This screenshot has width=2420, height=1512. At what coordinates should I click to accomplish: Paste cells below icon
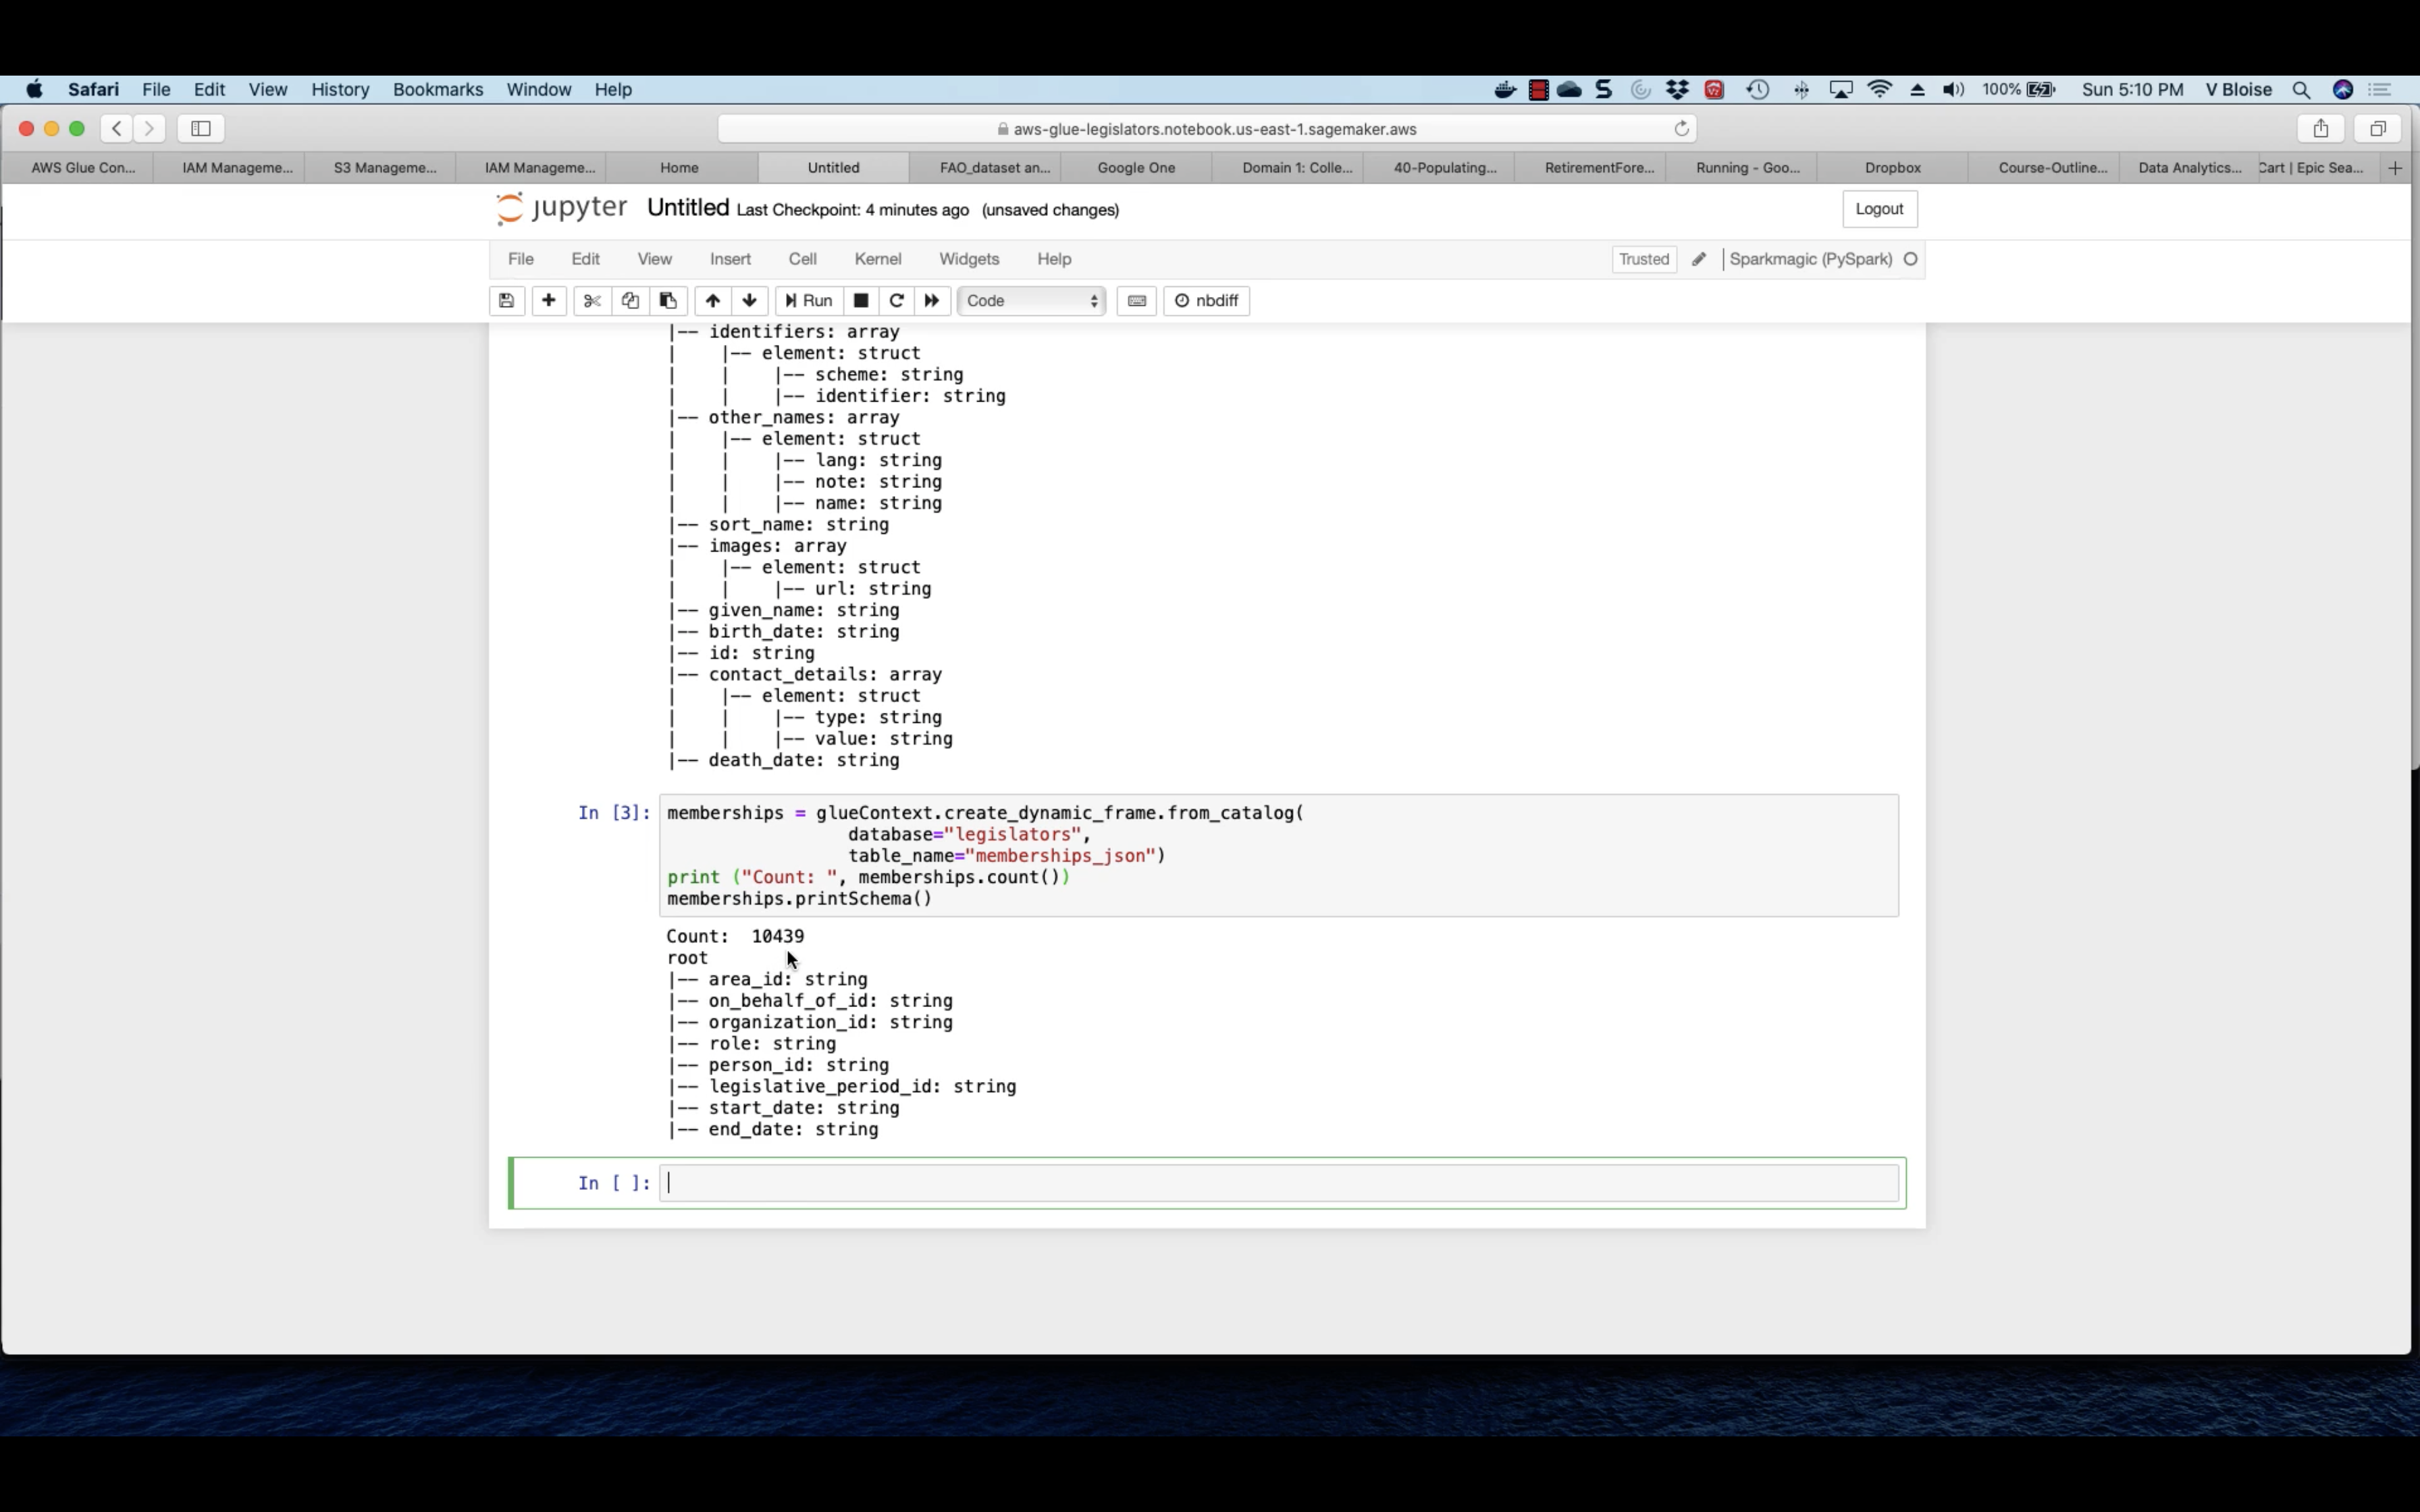668,301
